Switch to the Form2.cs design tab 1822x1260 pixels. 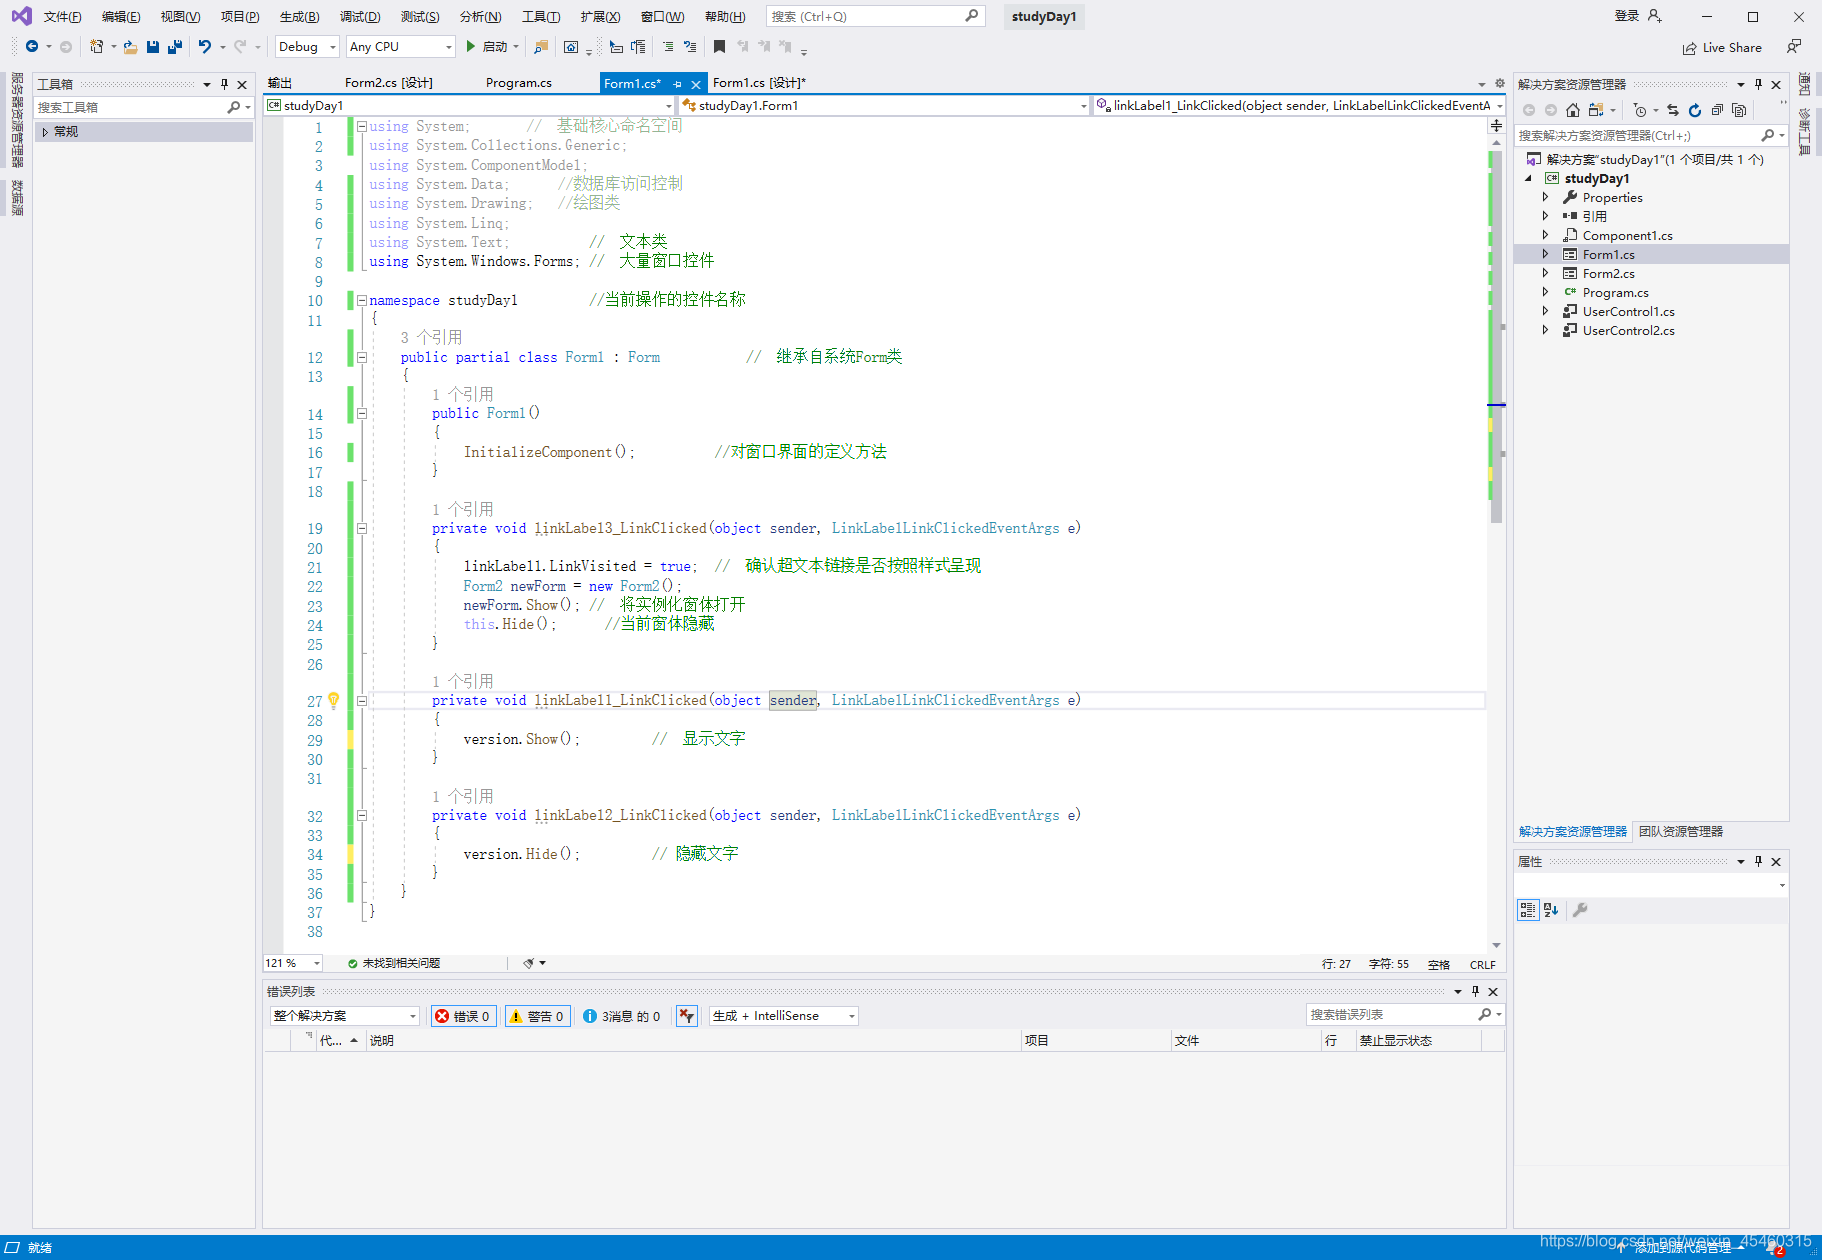(389, 83)
